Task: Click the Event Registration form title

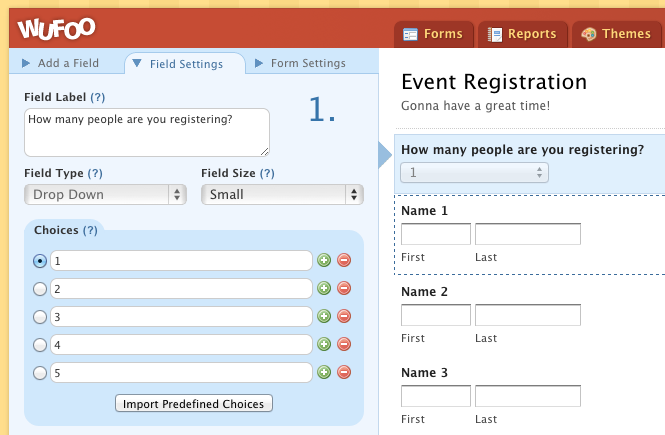Action: pos(494,82)
